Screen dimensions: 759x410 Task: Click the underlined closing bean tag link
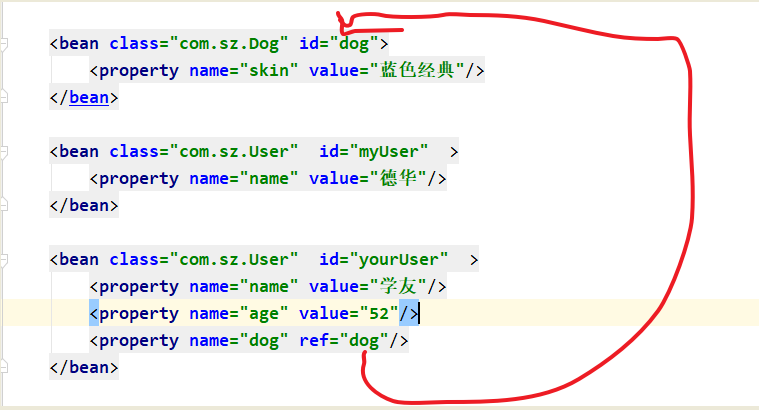point(89,98)
